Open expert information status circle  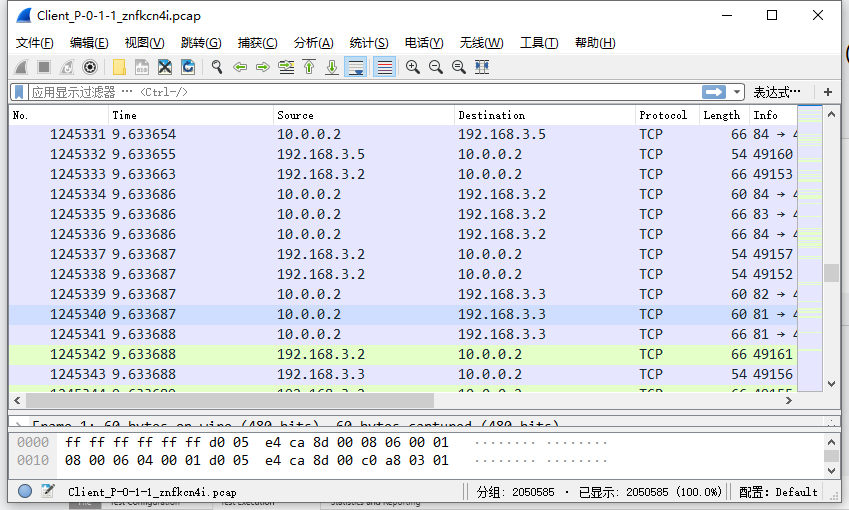(25, 491)
